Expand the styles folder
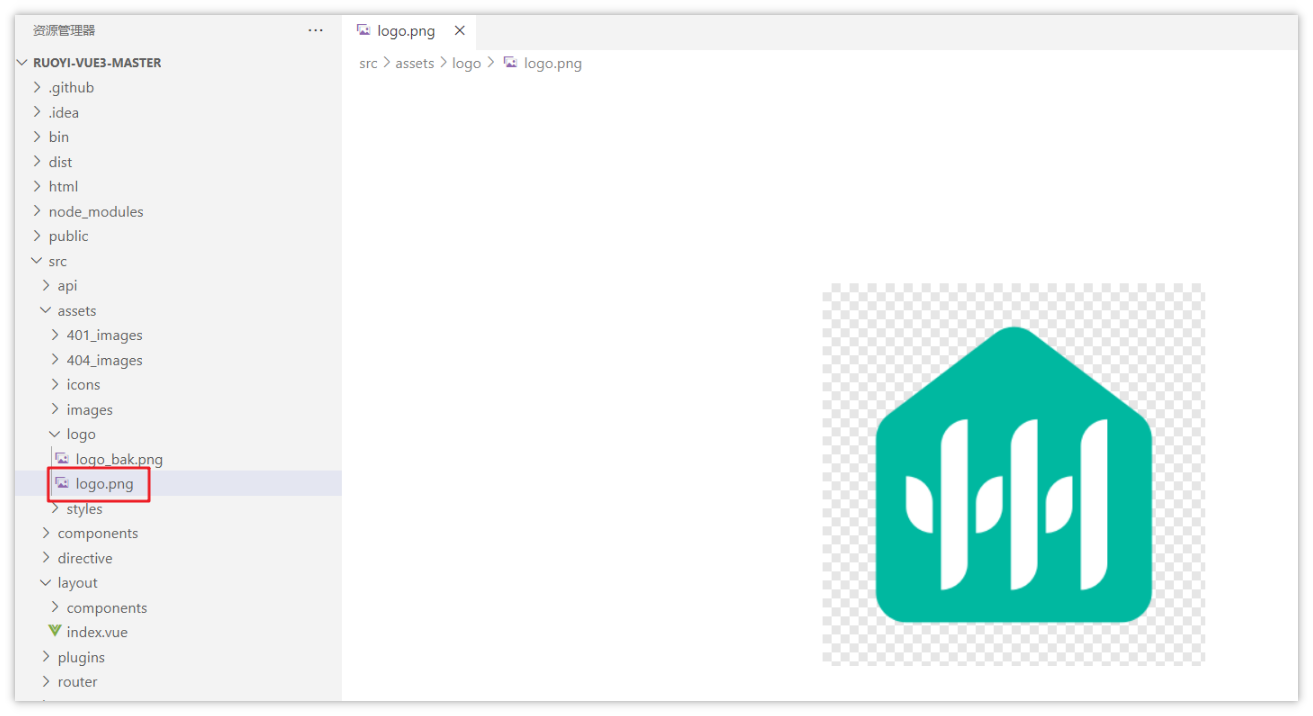This screenshot has height=716, width=1313. pos(55,509)
